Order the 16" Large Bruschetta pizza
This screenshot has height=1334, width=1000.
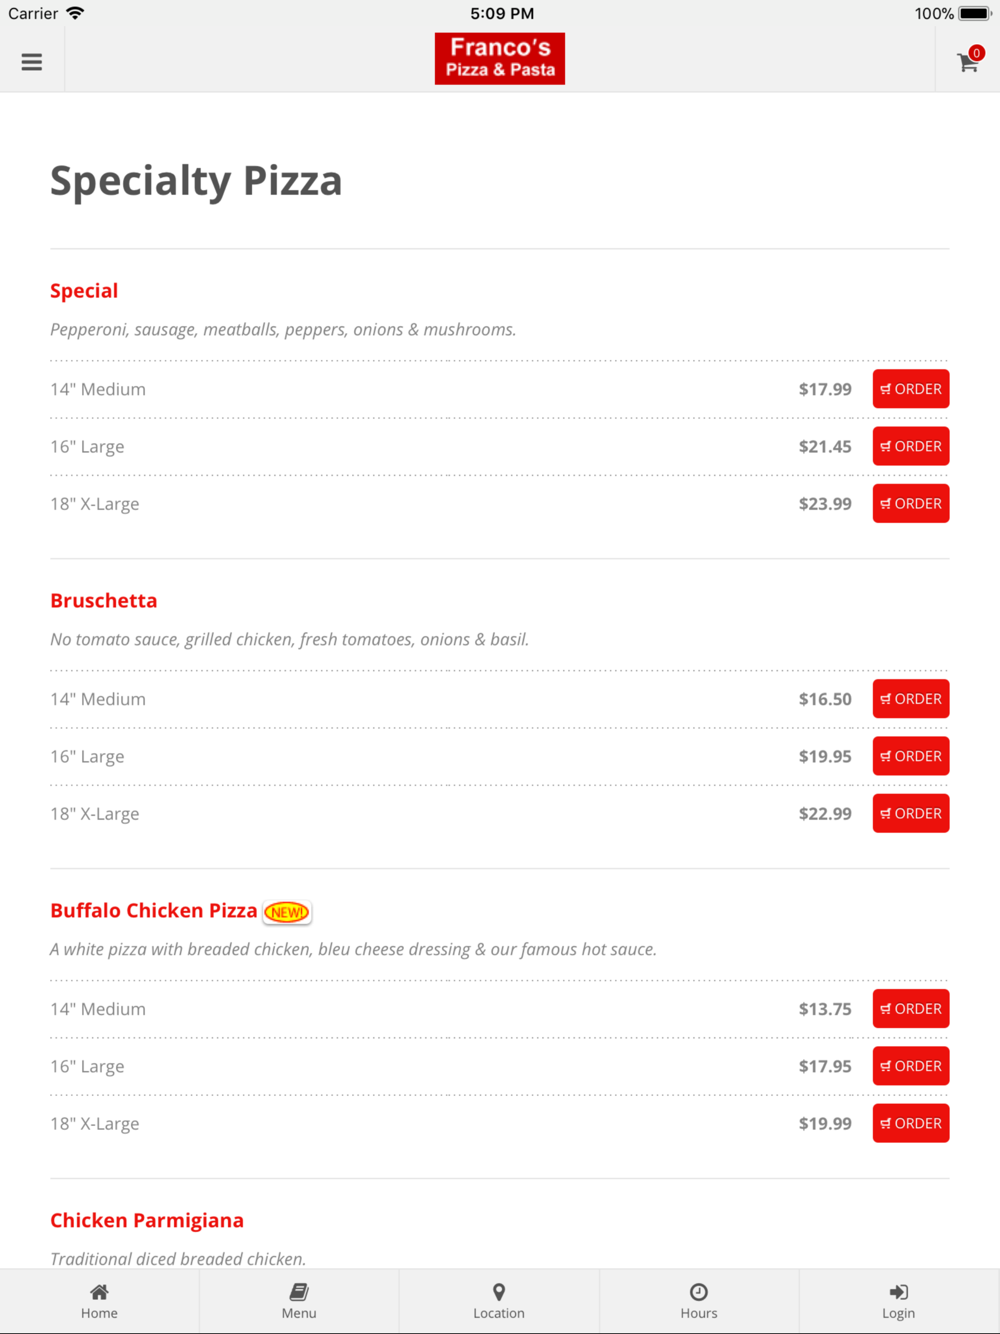pyautogui.click(x=911, y=756)
